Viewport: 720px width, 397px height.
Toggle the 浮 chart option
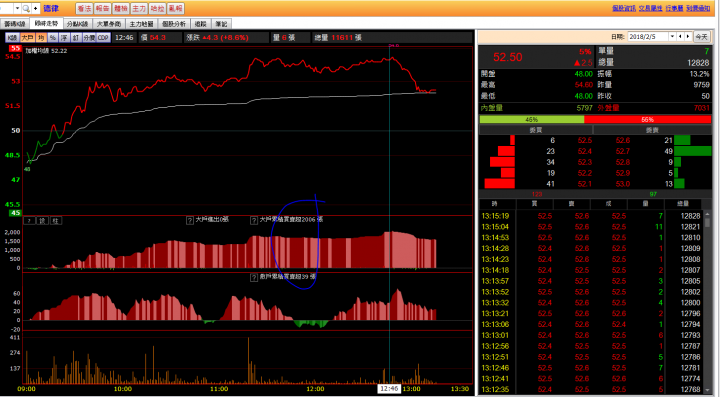pyautogui.click(x=64, y=38)
